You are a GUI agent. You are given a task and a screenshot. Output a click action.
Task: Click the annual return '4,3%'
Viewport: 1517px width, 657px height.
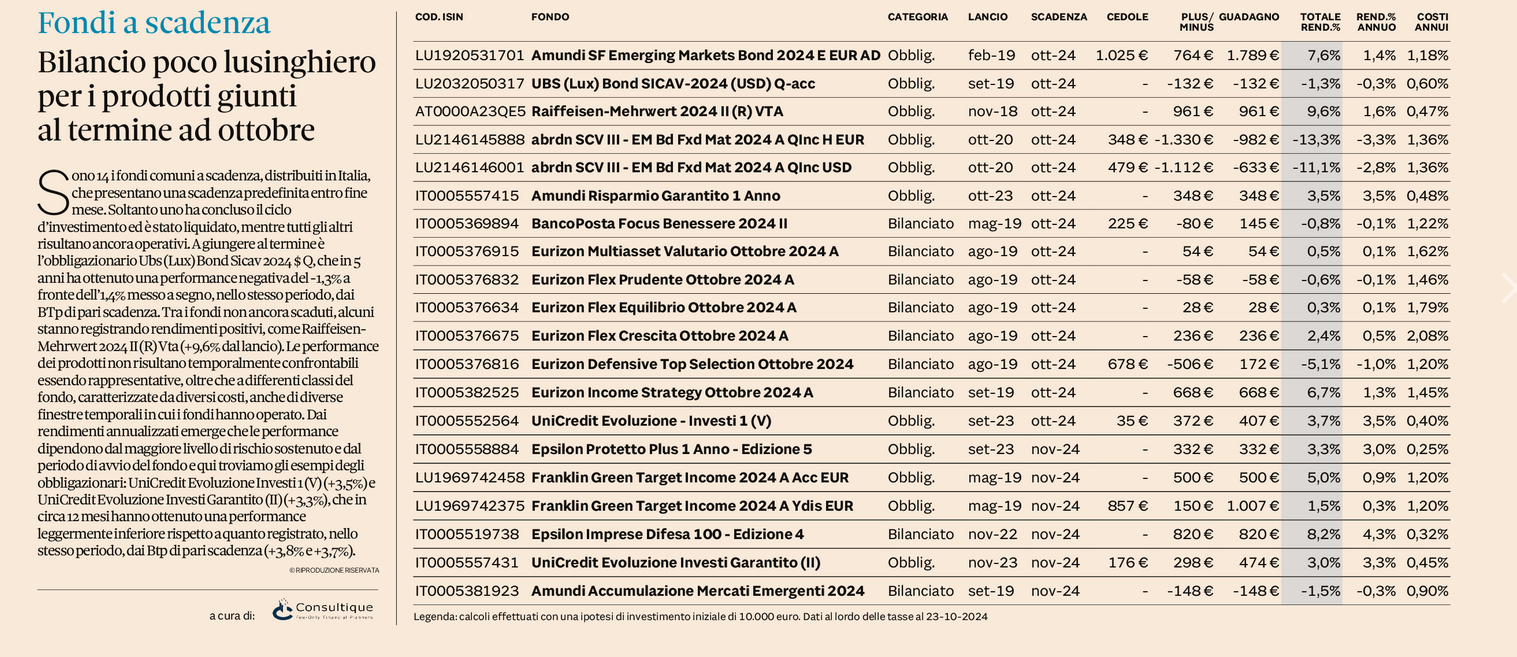1380,535
